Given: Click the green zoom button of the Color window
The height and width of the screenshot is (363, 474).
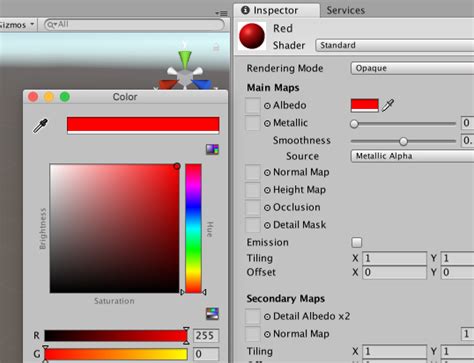Looking at the screenshot, I should coord(65,97).
